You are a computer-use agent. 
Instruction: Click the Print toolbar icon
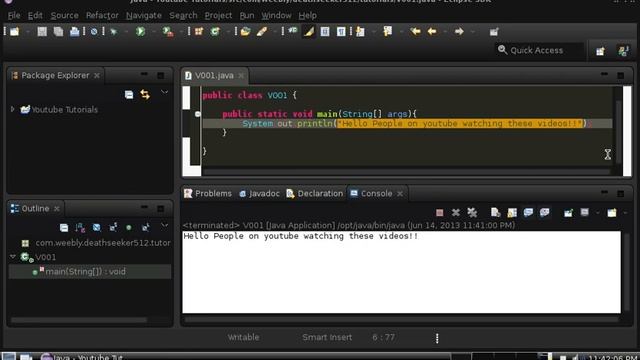tap(74, 32)
